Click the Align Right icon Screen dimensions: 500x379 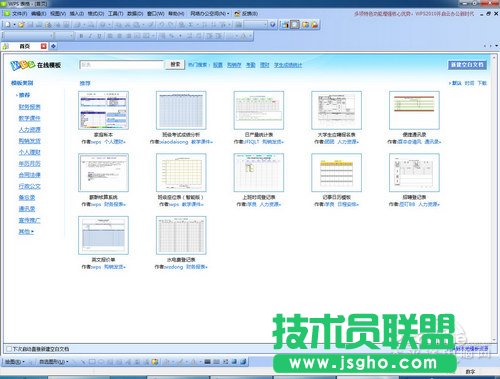coord(129,36)
